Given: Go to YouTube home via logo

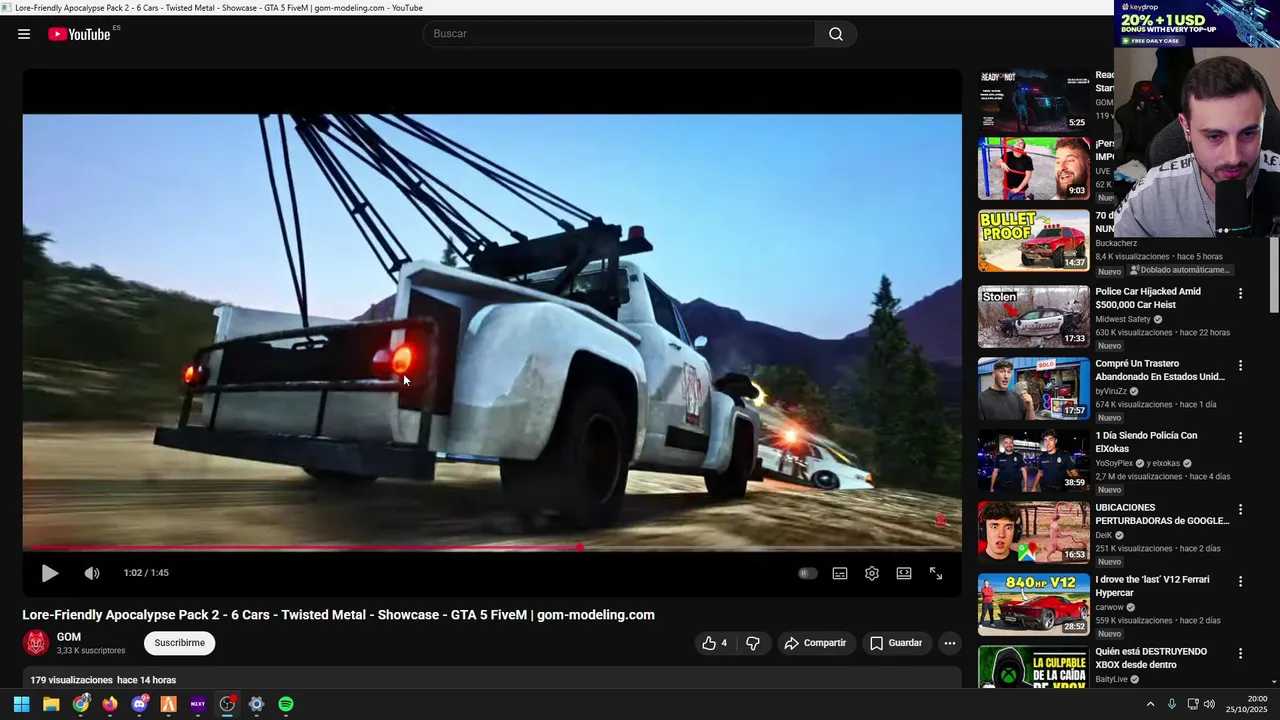Looking at the screenshot, I should point(79,34).
